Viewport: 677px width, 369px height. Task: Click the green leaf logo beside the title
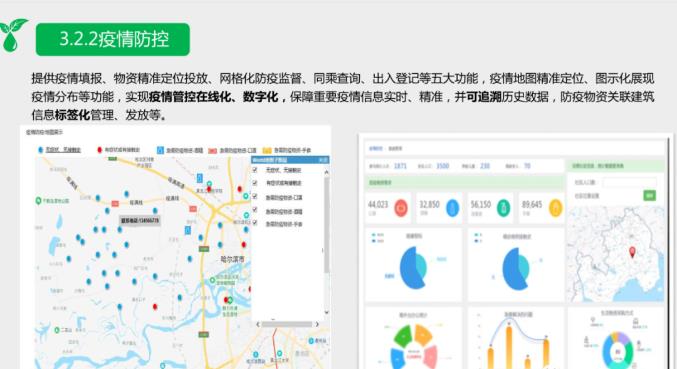pyautogui.click(x=13, y=36)
